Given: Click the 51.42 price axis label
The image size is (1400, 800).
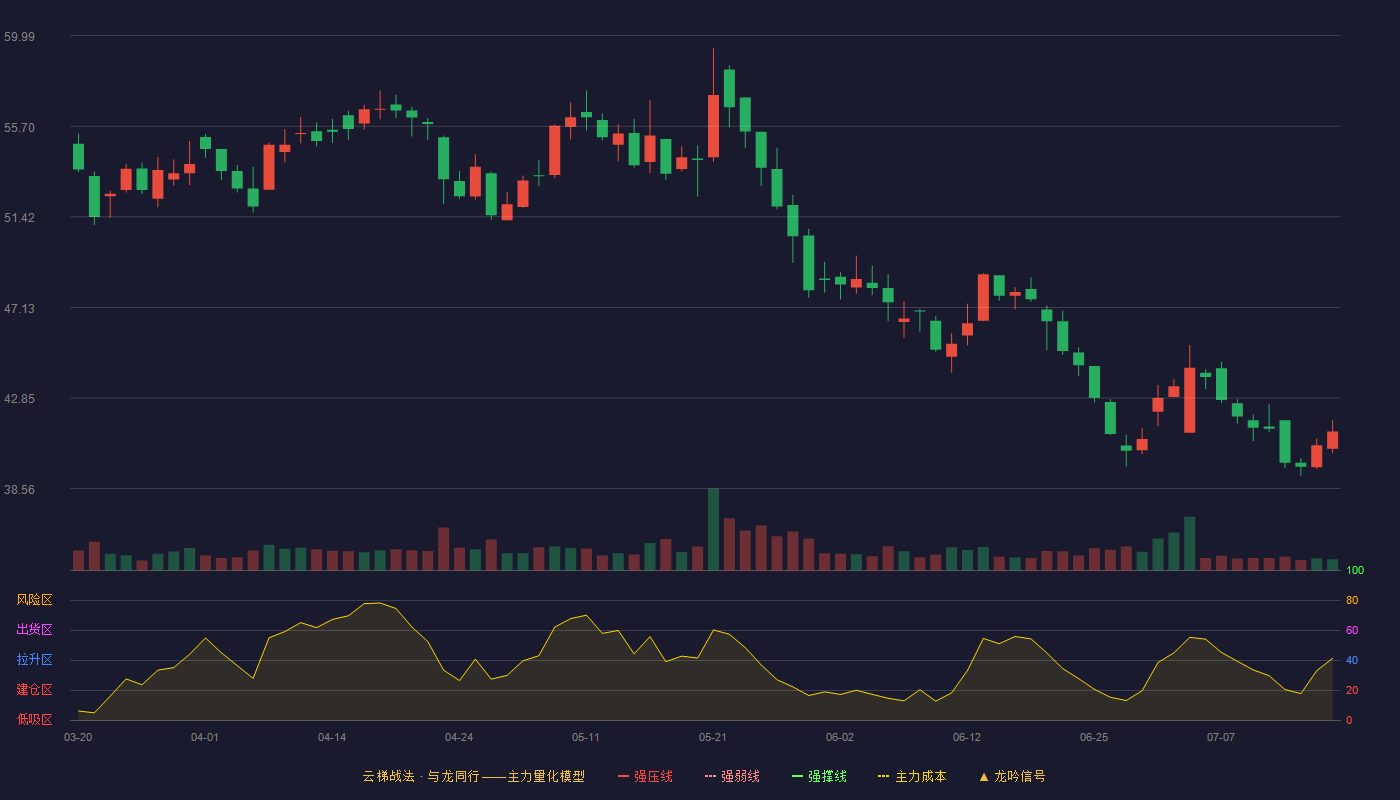Looking at the screenshot, I should (x=19, y=217).
